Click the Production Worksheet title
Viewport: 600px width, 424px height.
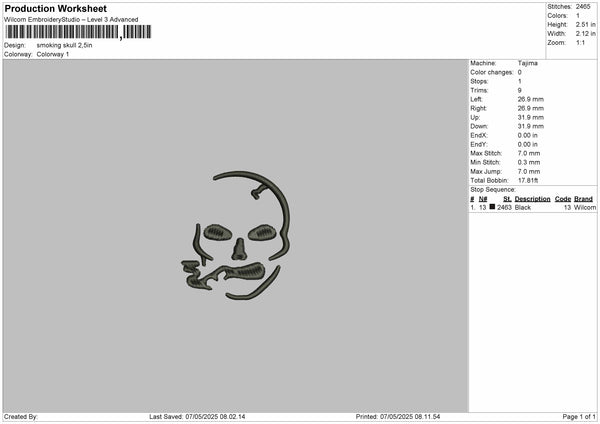tap(55, 8)
